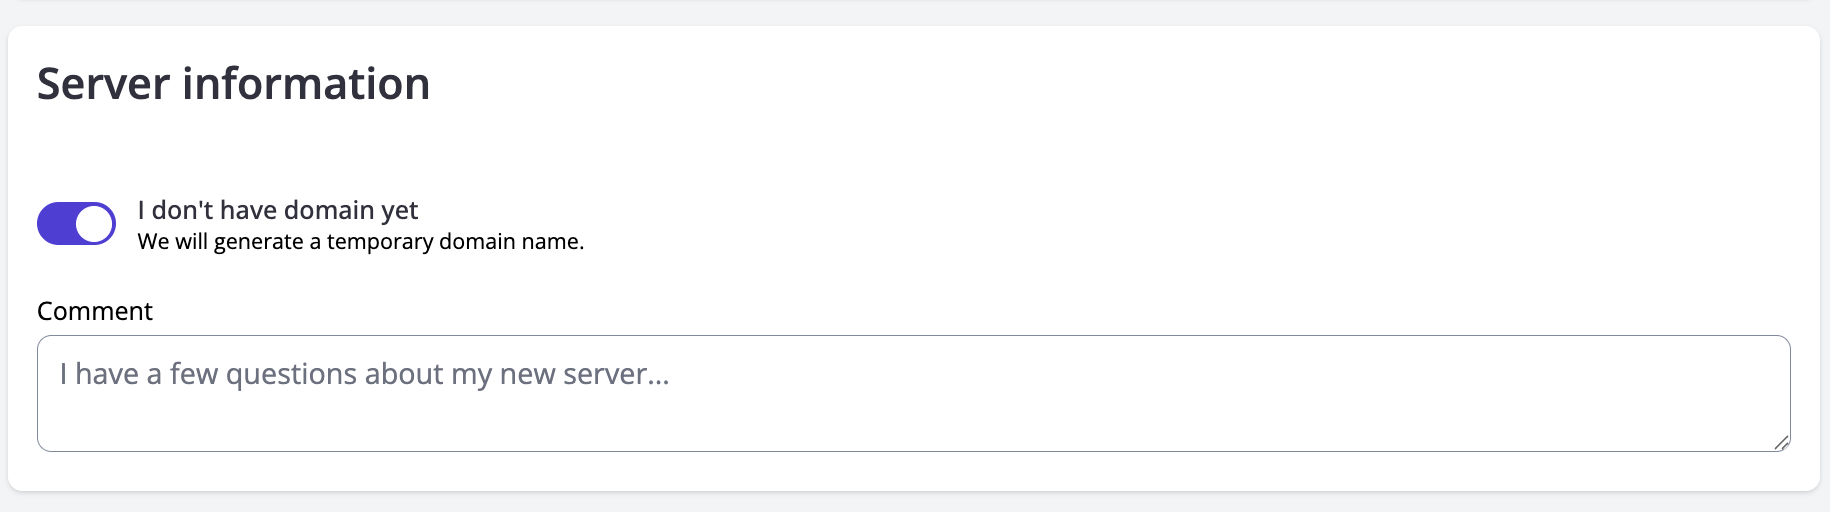The height and width of the screenshot is (512, 1830).
Task: Click the temporary domain helper description
Action: [360, 242]
